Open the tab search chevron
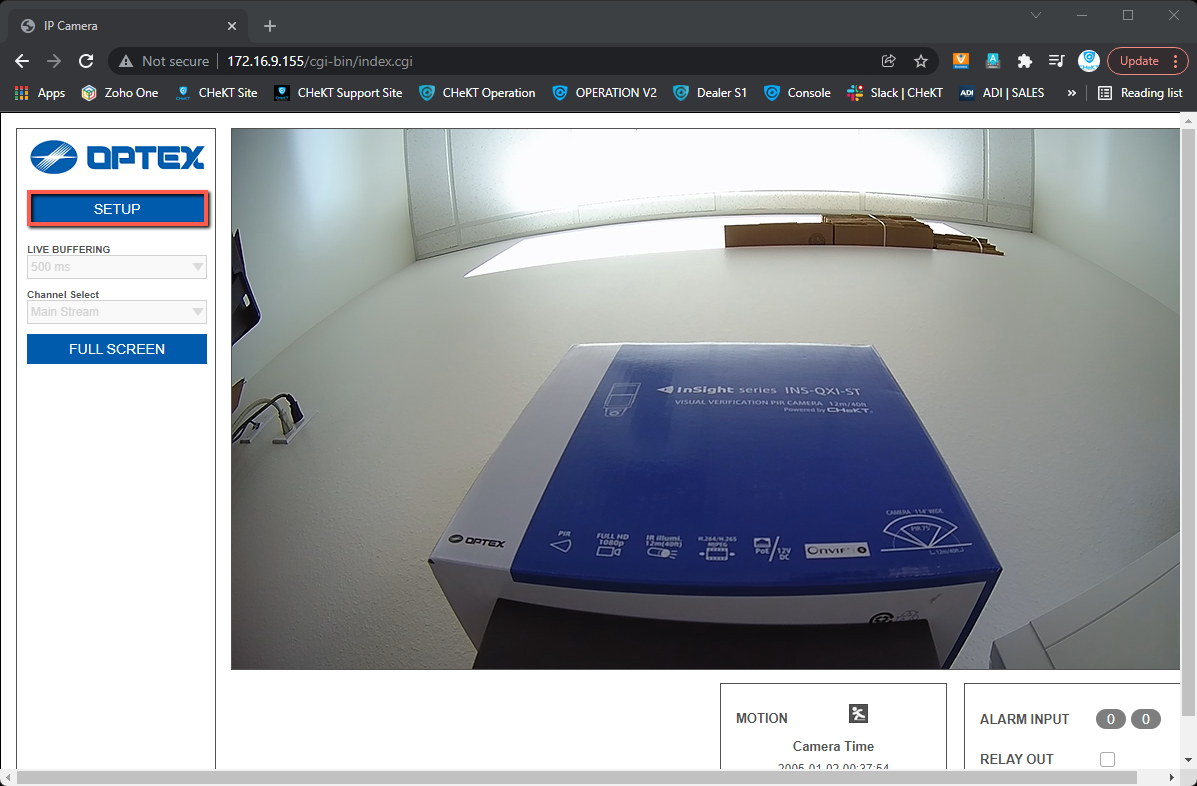1197x786 pixels. point(1036,15)
